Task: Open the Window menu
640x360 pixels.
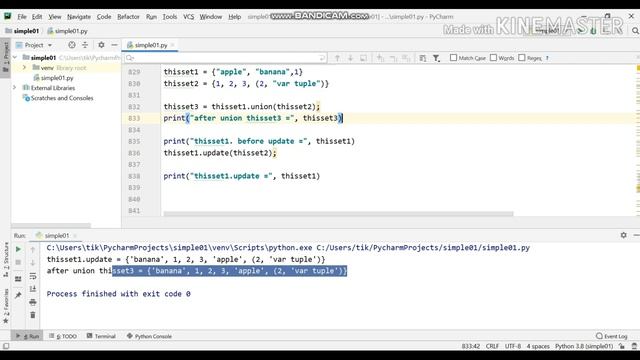Action: (x=211, y=17)
